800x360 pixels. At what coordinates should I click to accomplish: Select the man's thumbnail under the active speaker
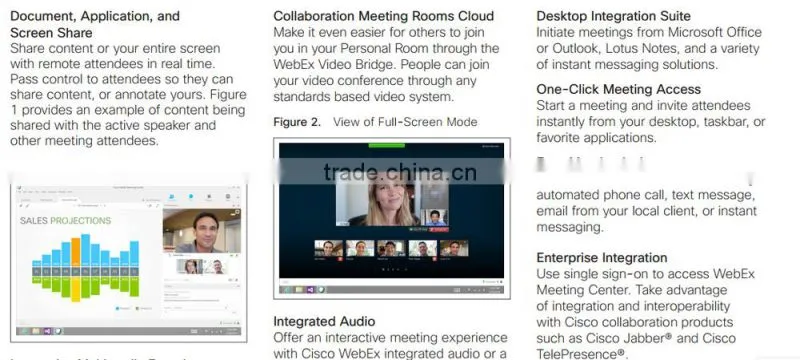tap(216, 266)
